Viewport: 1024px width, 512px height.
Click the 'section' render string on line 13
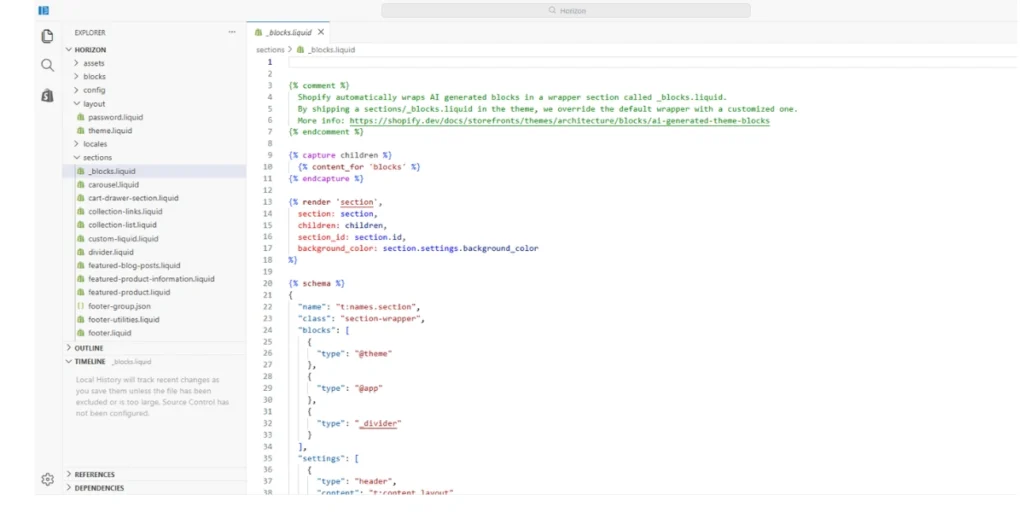(x=357, y=202)
